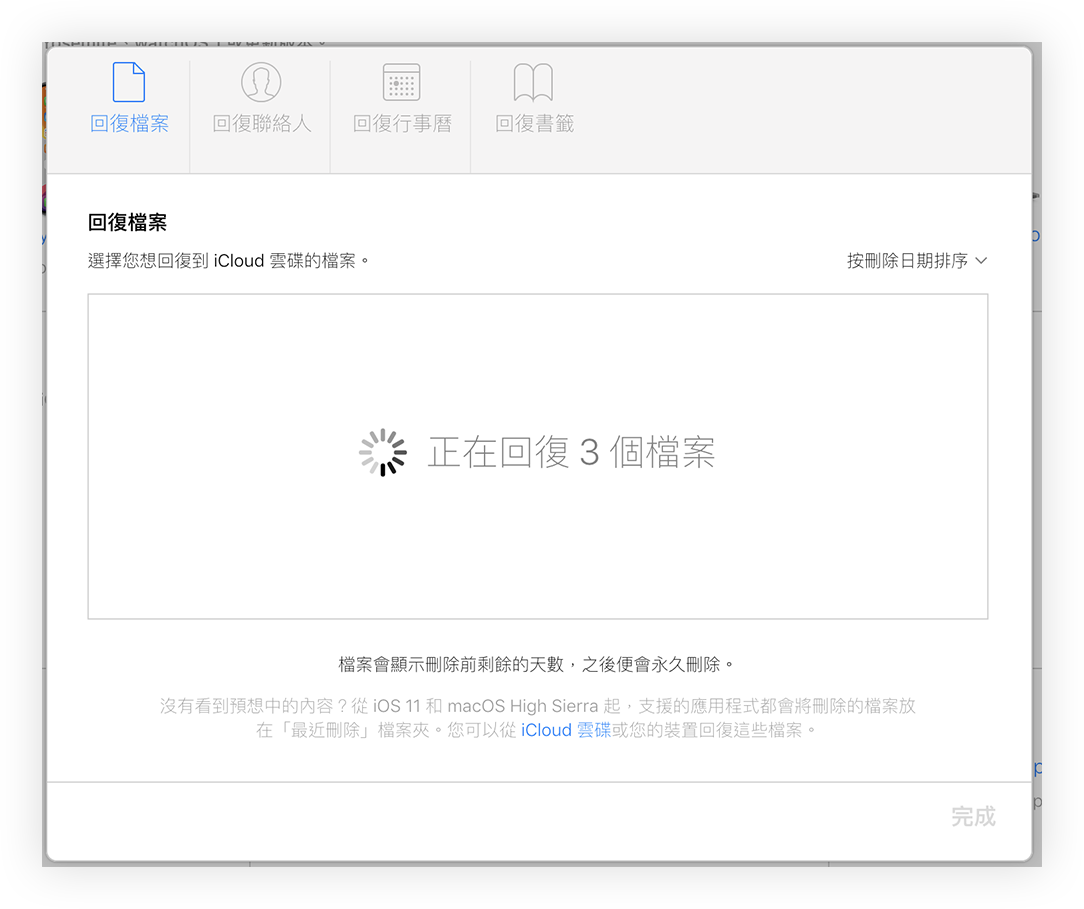
Task: Click the 回復聯絡人 person icon
Action: click(261, 82)
